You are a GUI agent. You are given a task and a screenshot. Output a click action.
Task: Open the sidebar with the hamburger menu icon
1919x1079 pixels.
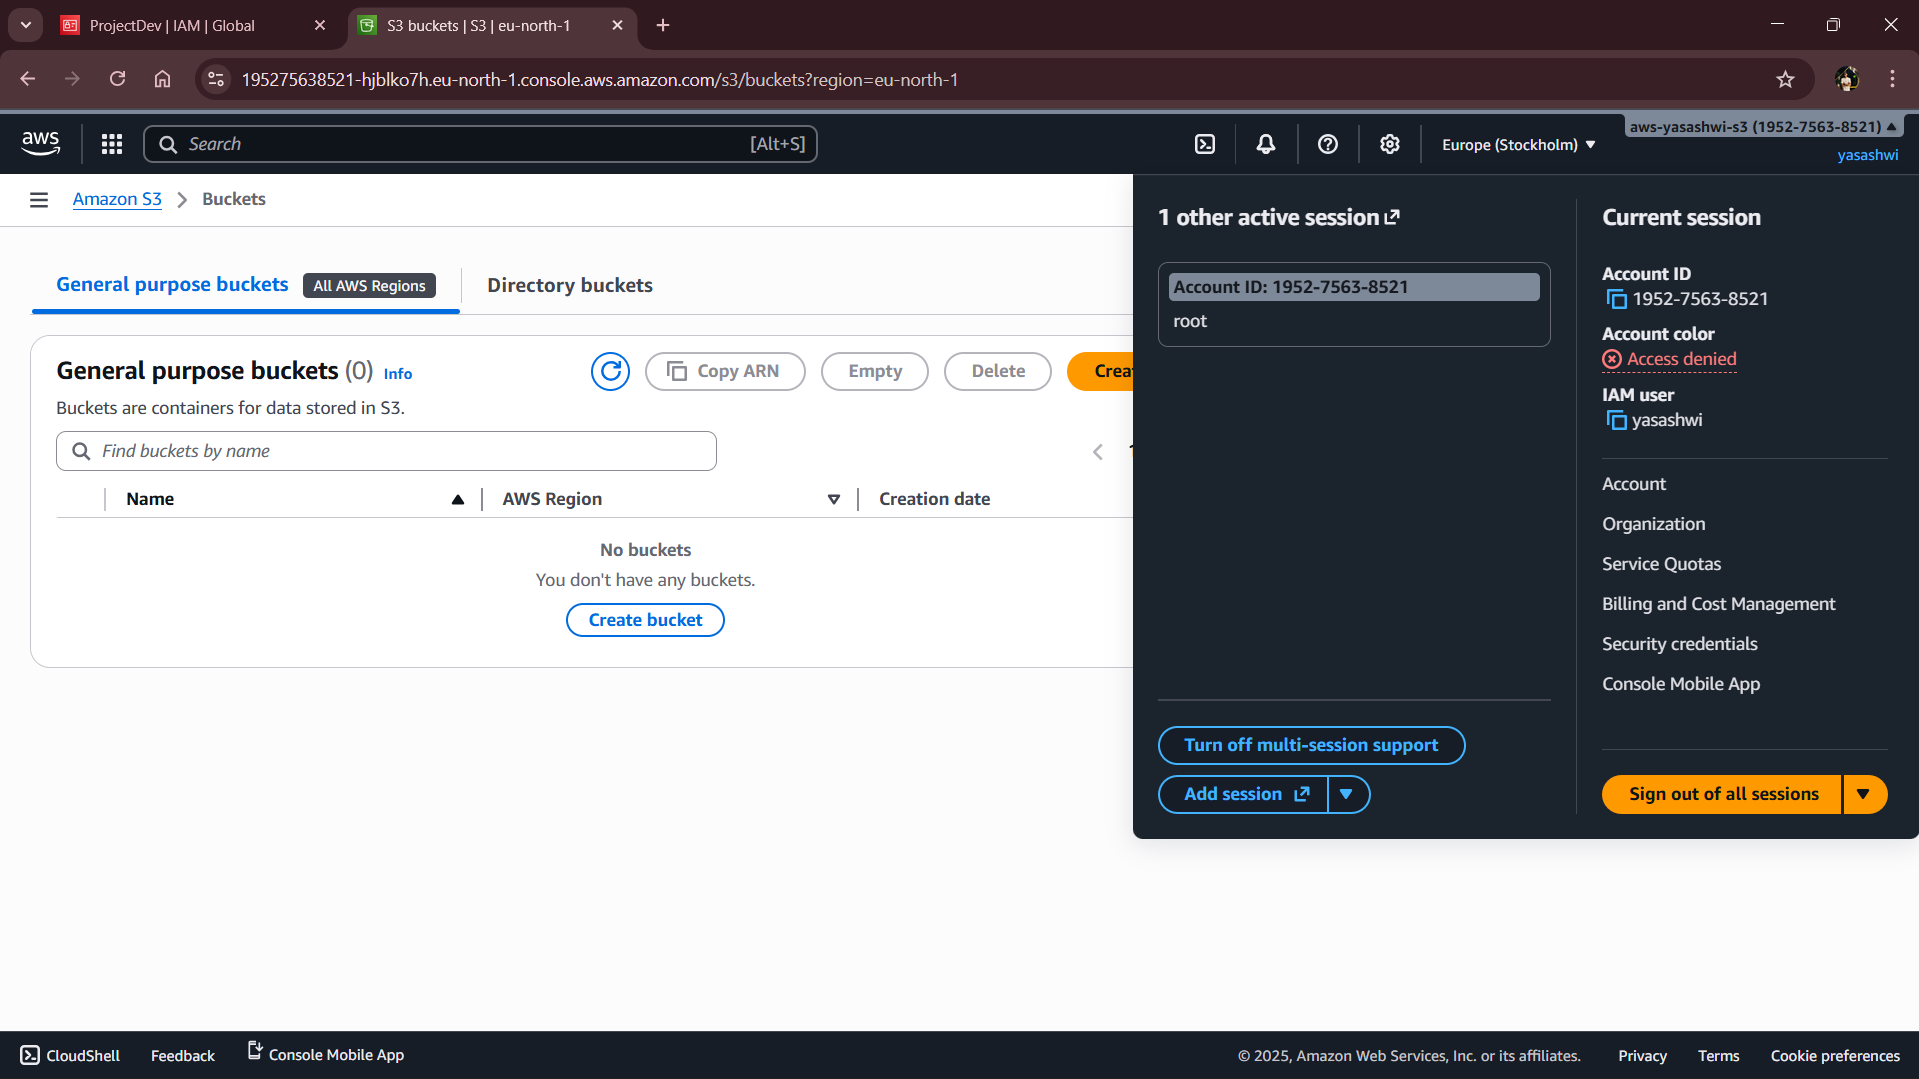point(39,199)
